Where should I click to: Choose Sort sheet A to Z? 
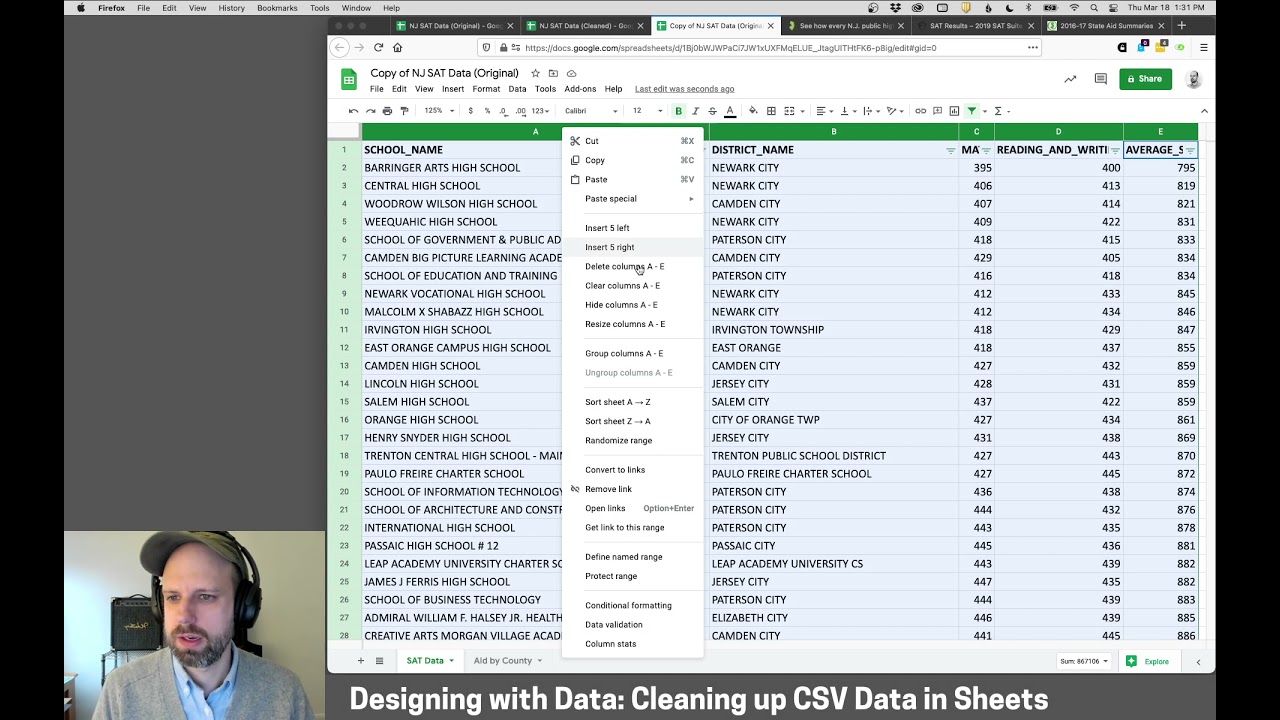(x=633, y=402)
